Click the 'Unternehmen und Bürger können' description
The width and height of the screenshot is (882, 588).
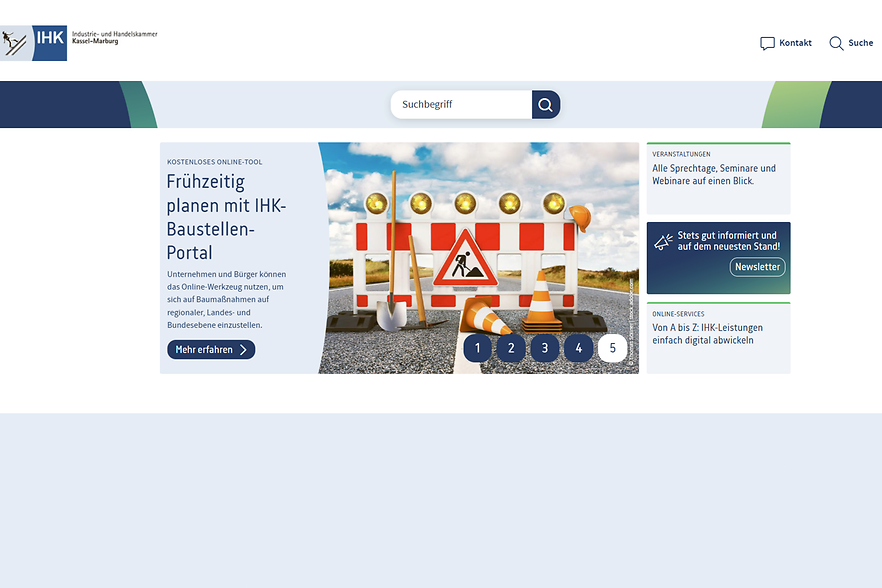tap(227, 300)
